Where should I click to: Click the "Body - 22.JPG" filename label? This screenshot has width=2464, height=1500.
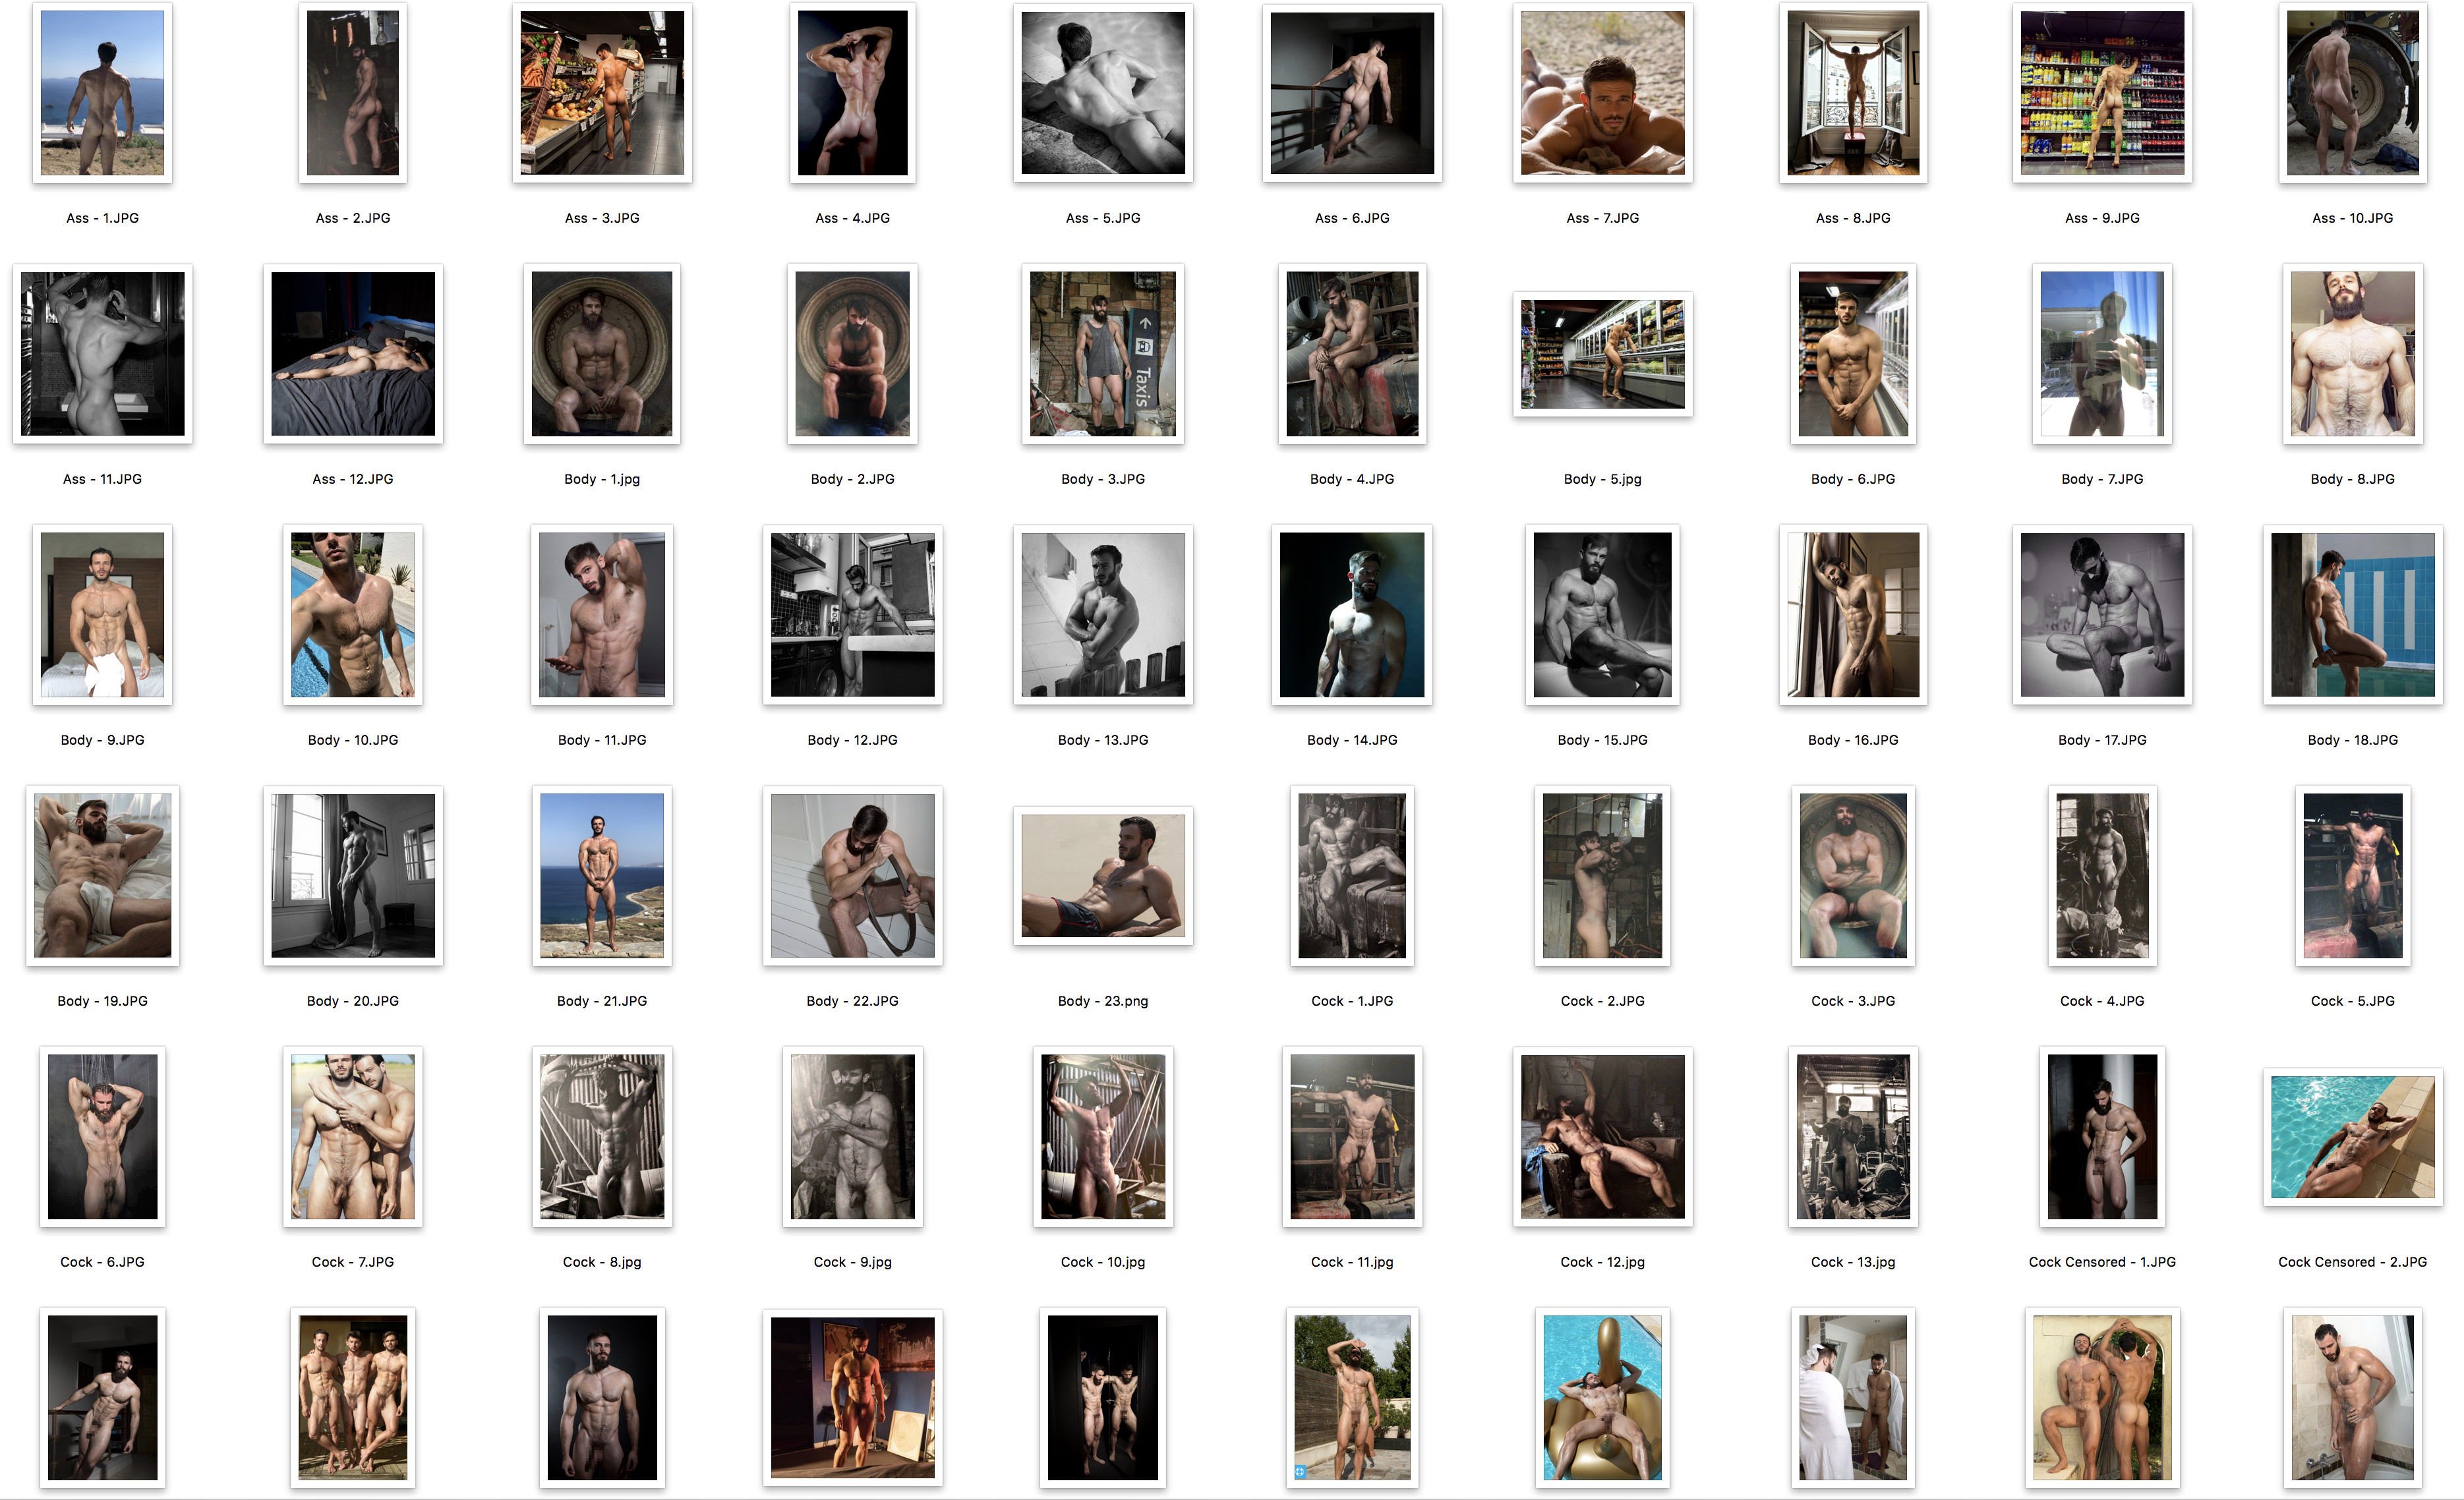click(852, 1001)
